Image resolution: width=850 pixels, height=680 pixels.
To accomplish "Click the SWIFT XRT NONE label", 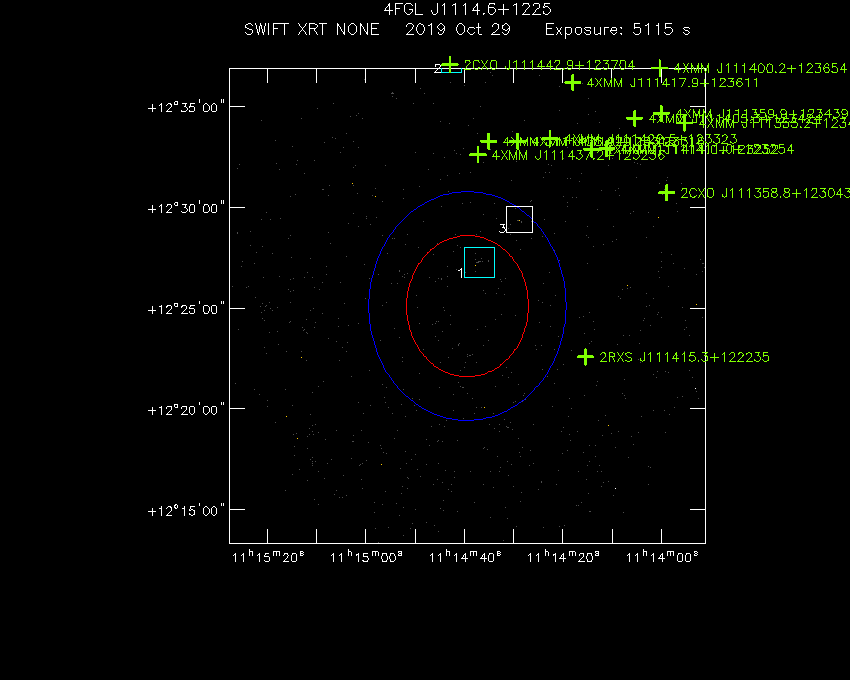I will 312,29.
